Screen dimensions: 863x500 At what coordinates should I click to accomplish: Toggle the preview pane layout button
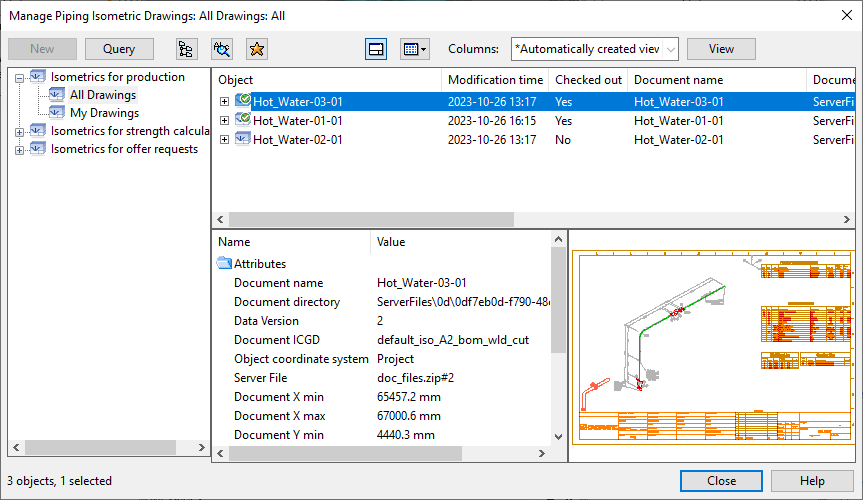tap(376, 49)
